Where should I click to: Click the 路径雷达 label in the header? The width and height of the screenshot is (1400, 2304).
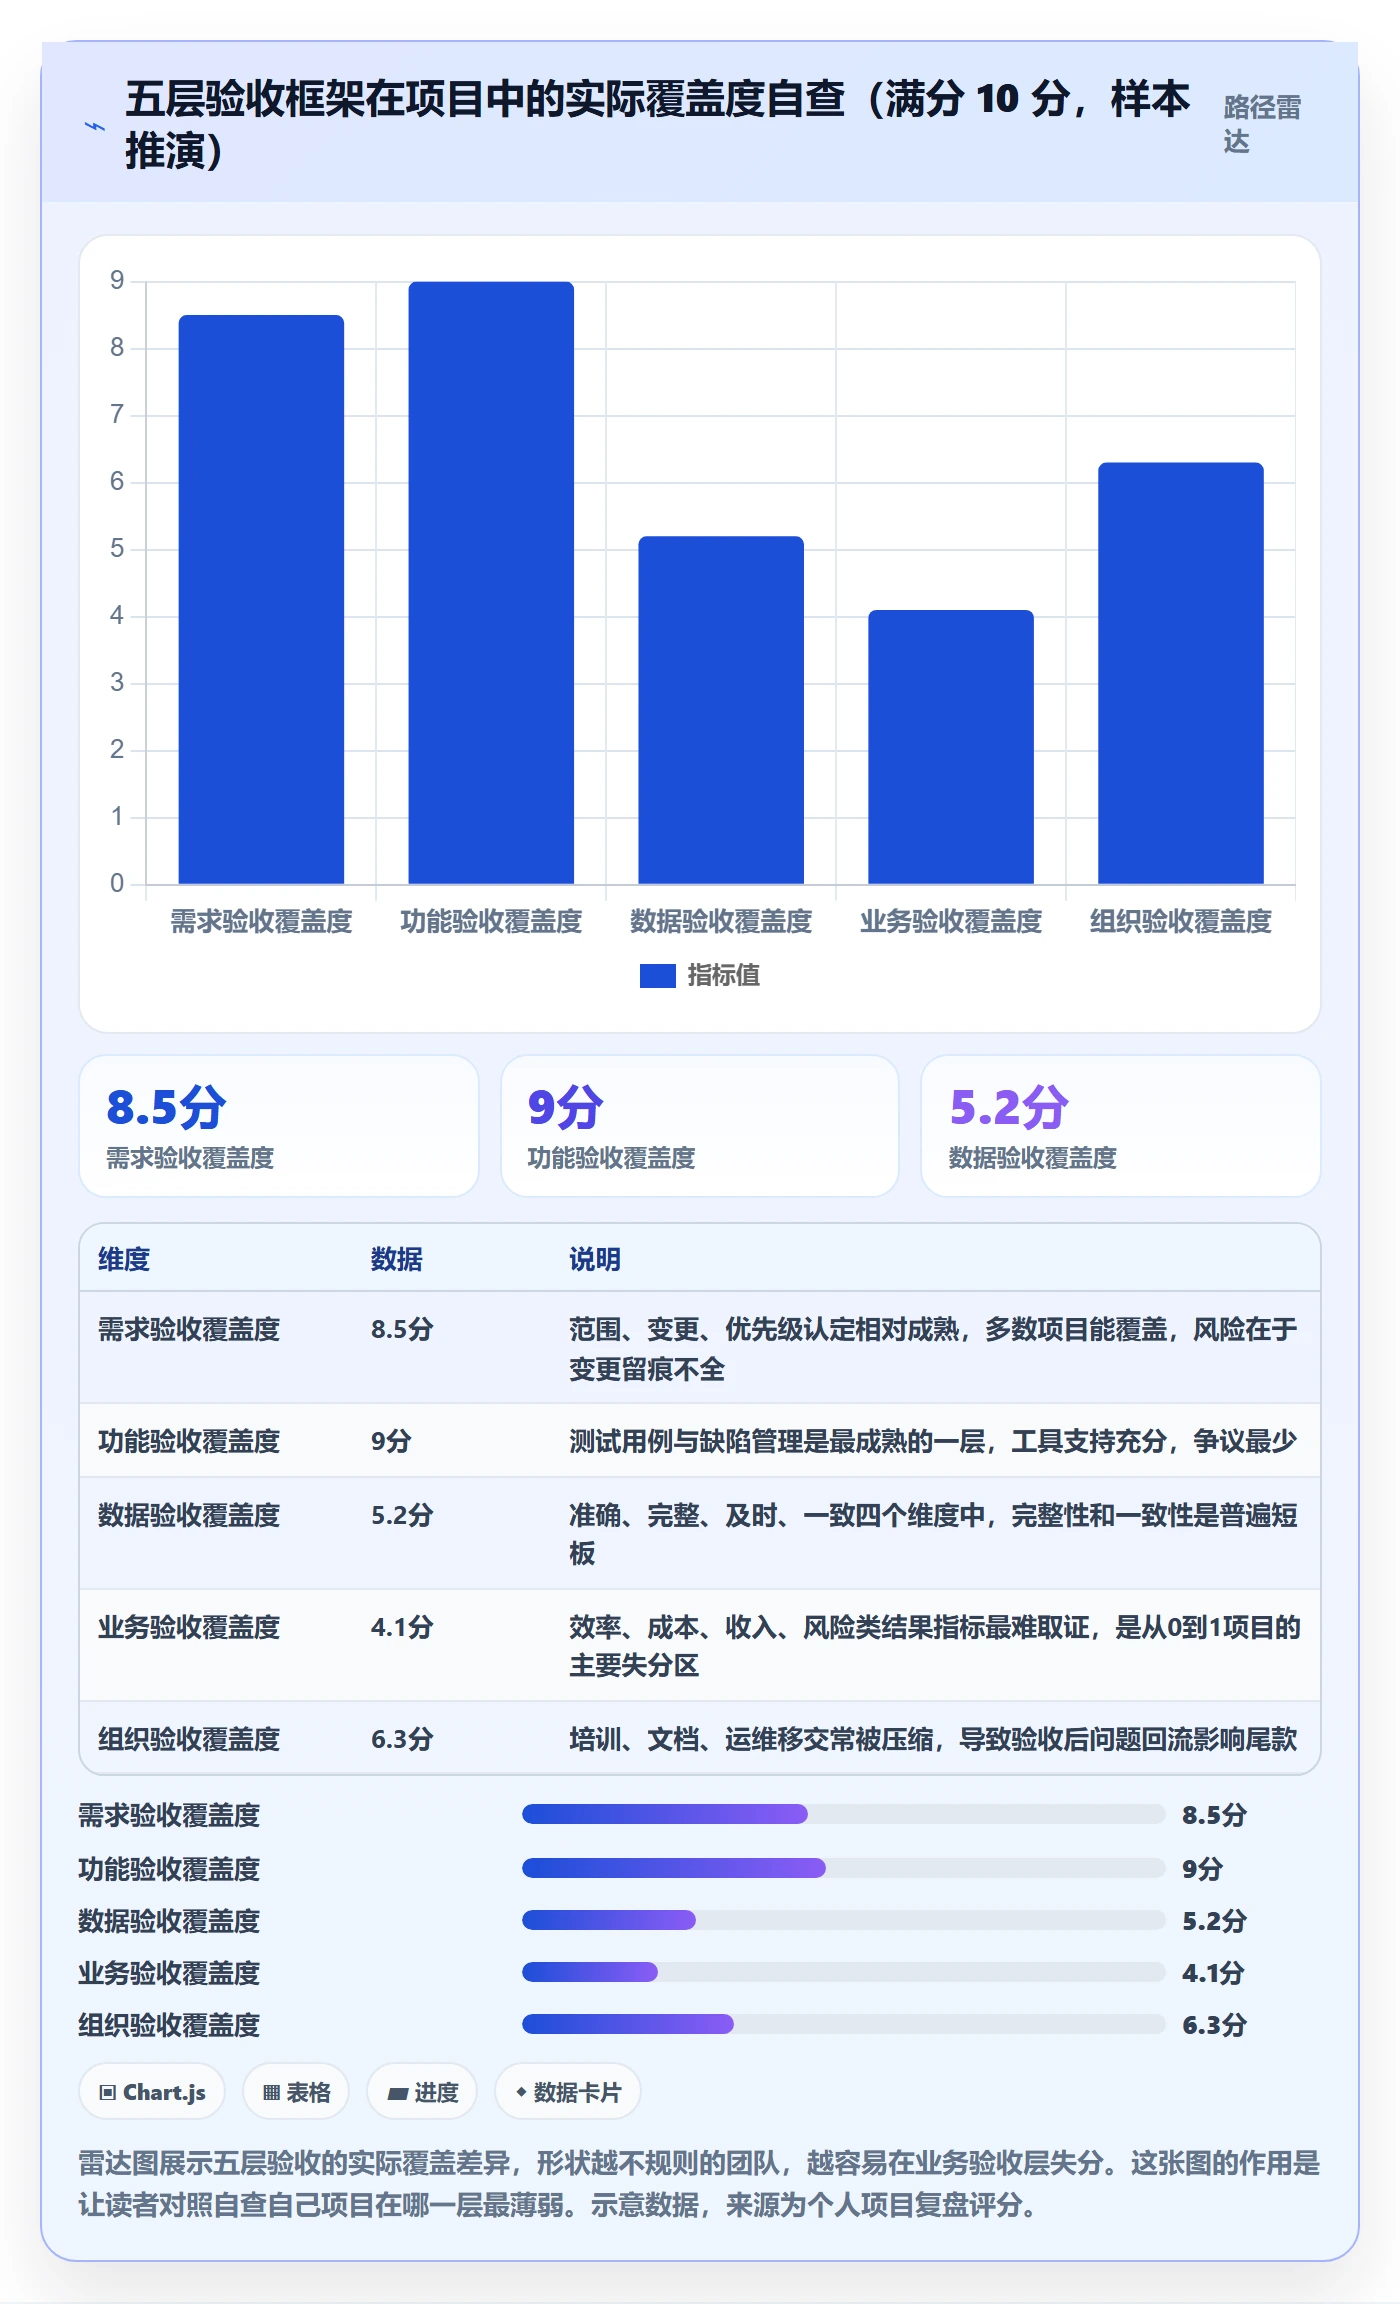pos(1262,124)
